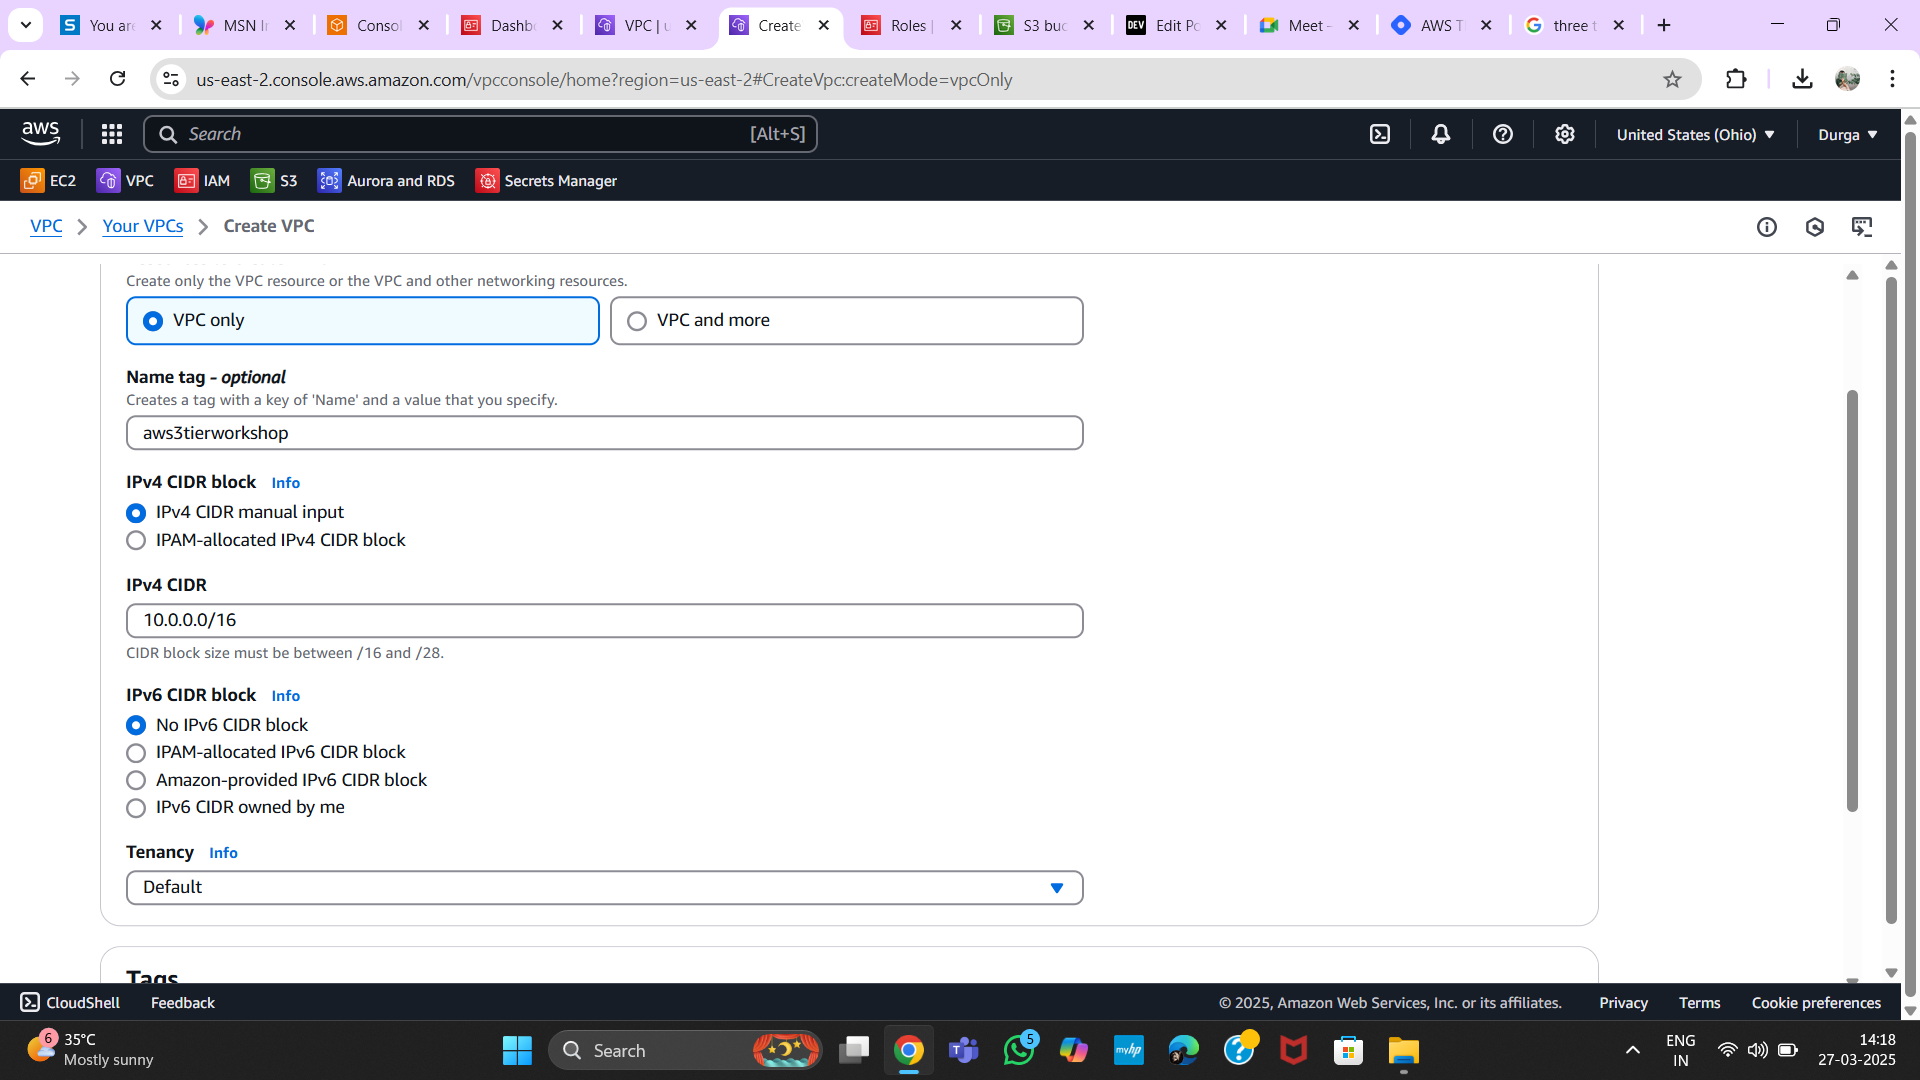Screen dimensions: 1920x1080
Task: Open Chrome three-dot menu
Action: tap(1892, 79)
